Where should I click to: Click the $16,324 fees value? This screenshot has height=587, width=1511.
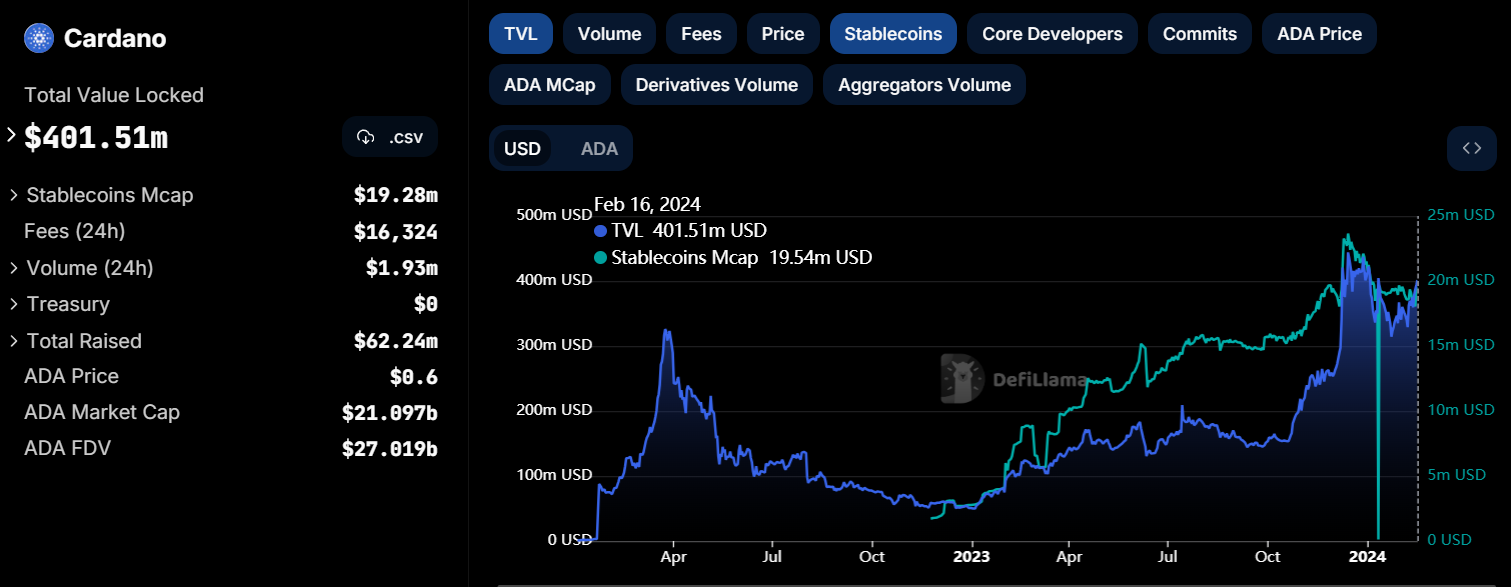[395, 232]
